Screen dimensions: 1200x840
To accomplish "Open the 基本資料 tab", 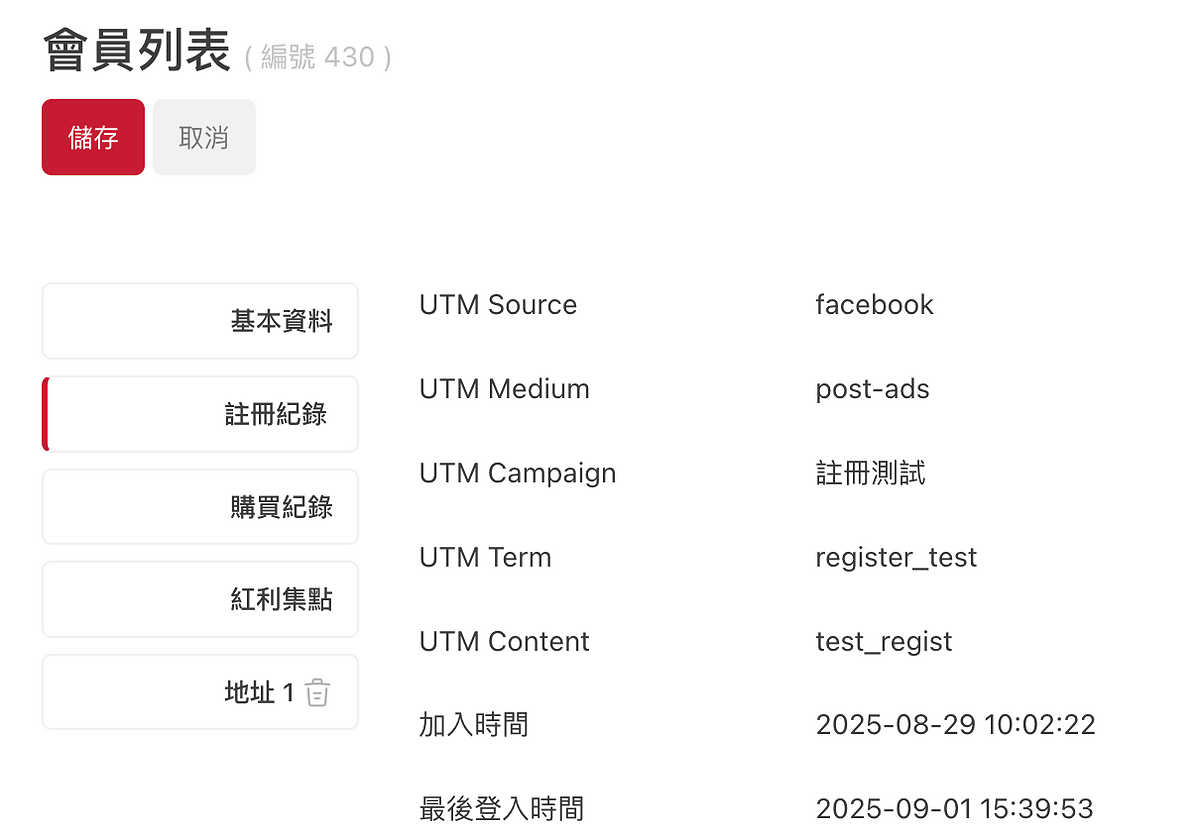I will click(x=200, y=321).
